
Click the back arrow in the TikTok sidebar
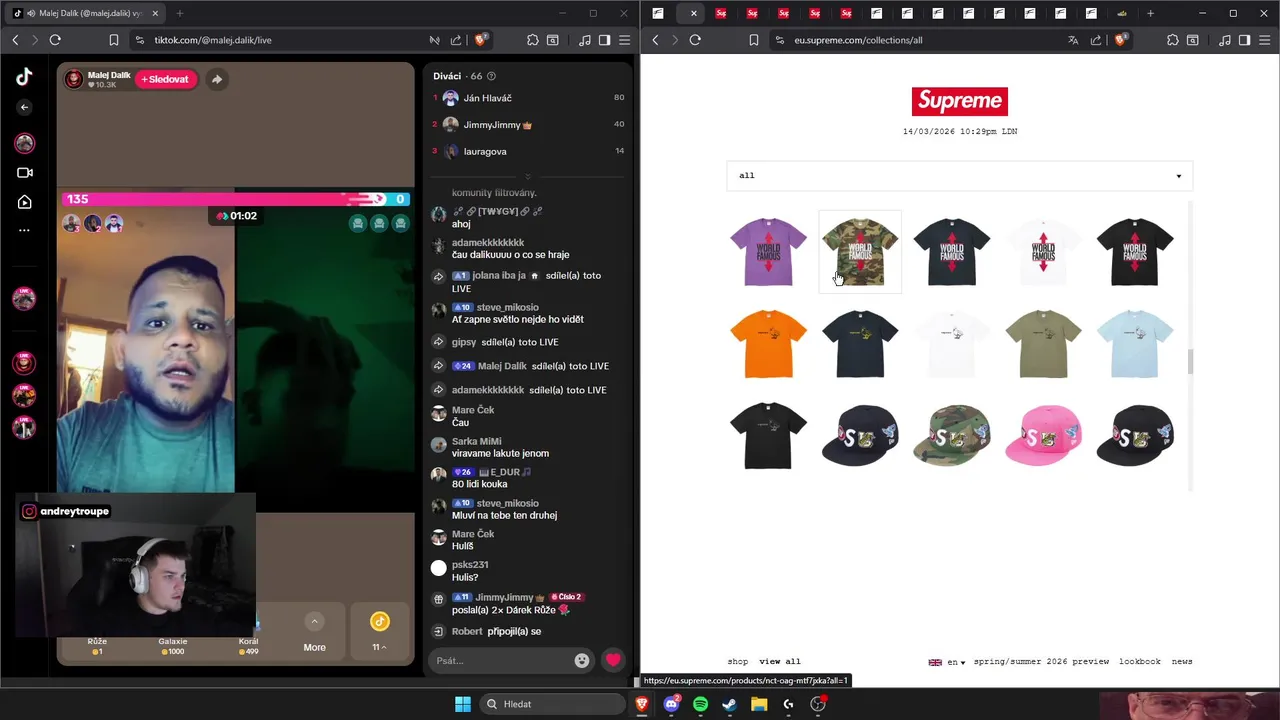24,107
